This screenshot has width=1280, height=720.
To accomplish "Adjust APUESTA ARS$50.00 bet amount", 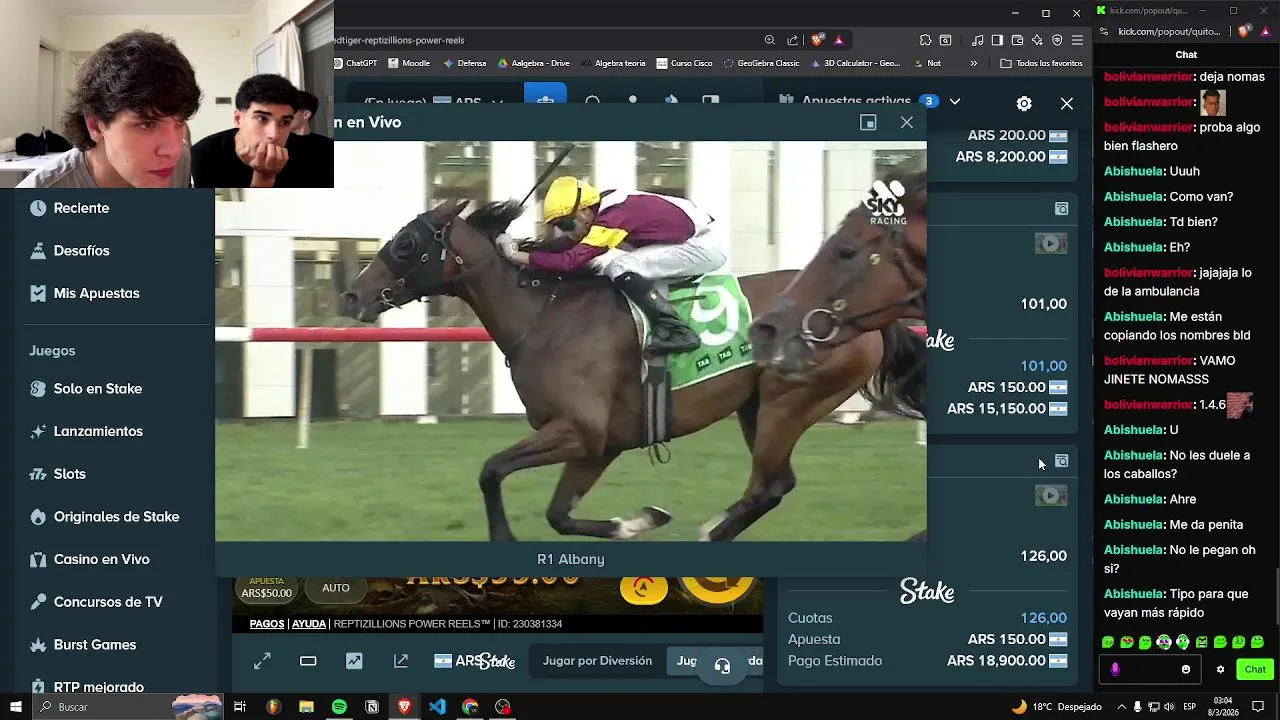I will click(267, 588).
